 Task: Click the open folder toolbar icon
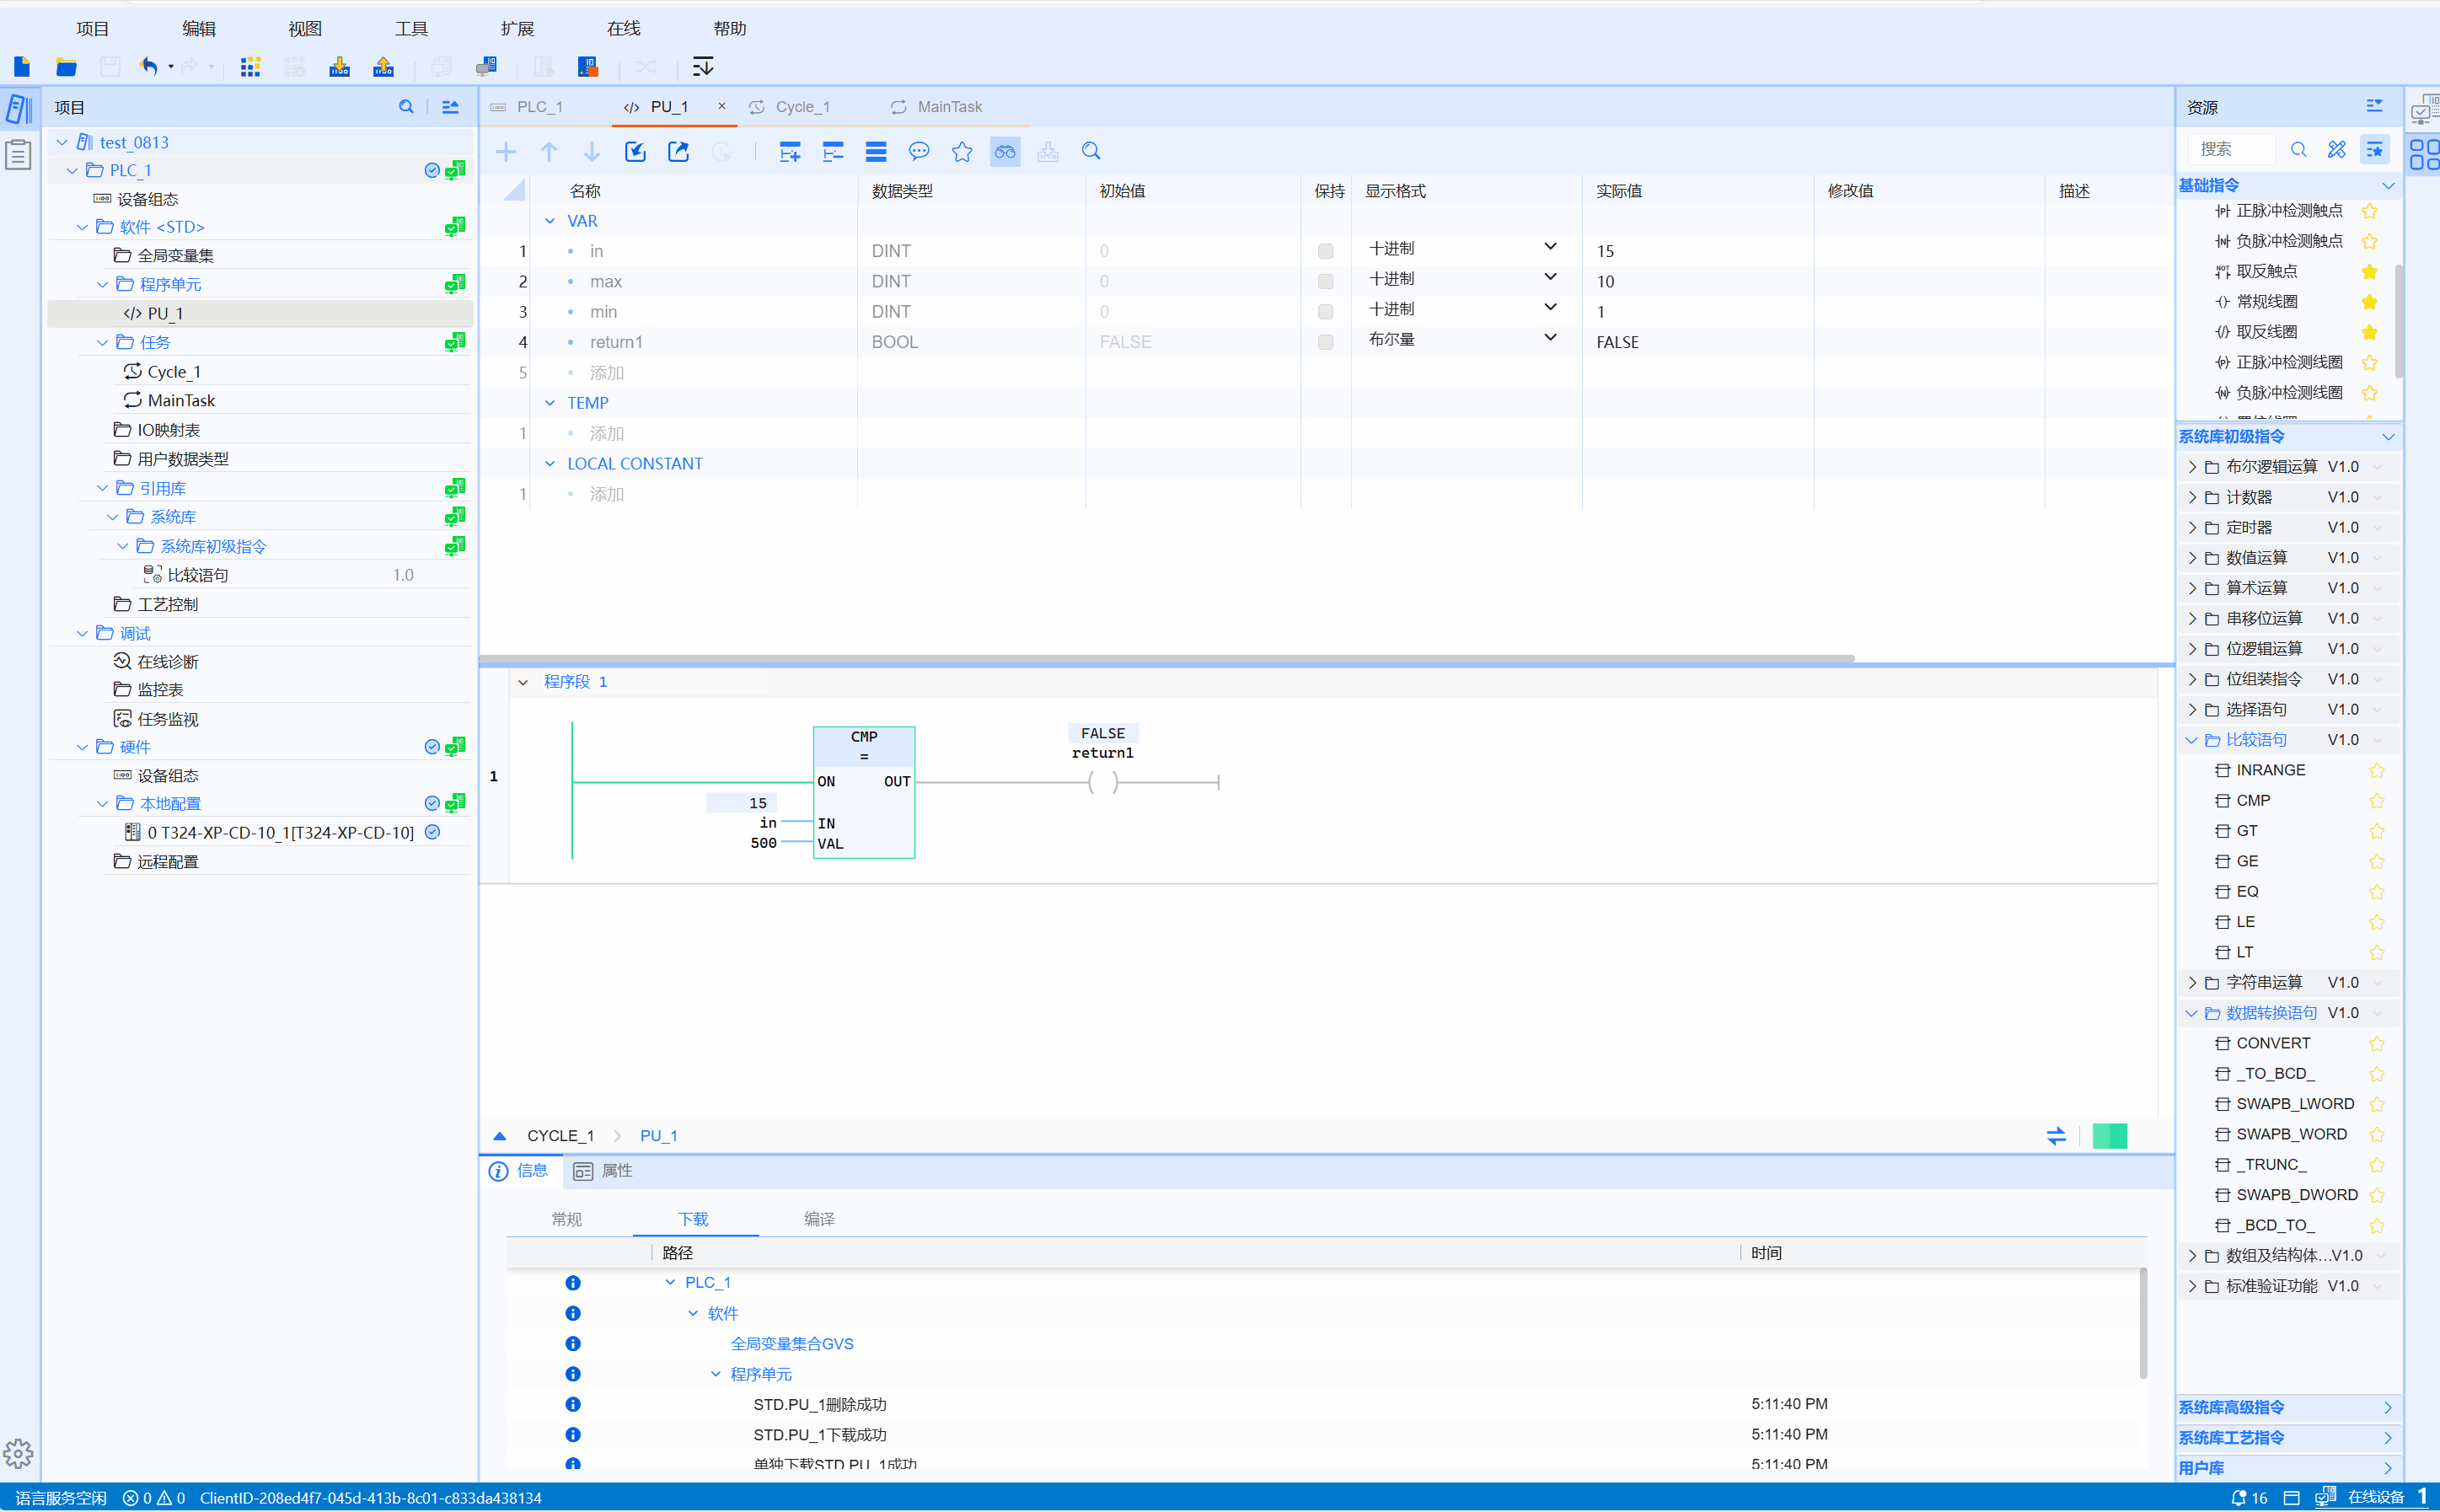[x=66, y=67]
